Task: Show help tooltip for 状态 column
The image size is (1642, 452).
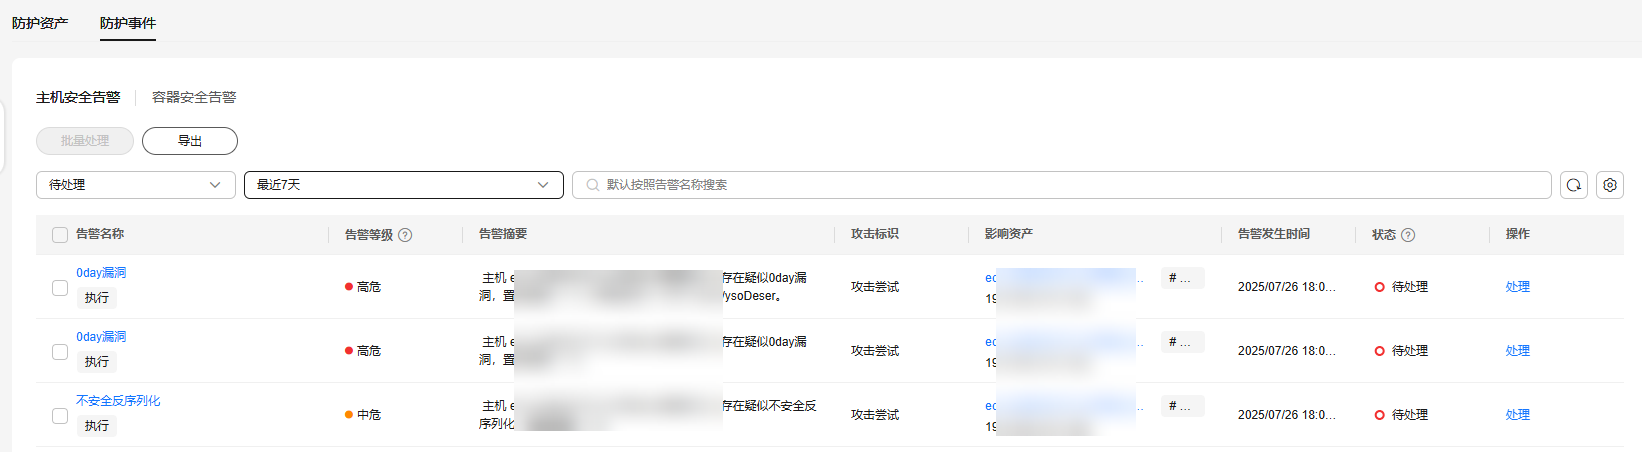Action: 1408,235
